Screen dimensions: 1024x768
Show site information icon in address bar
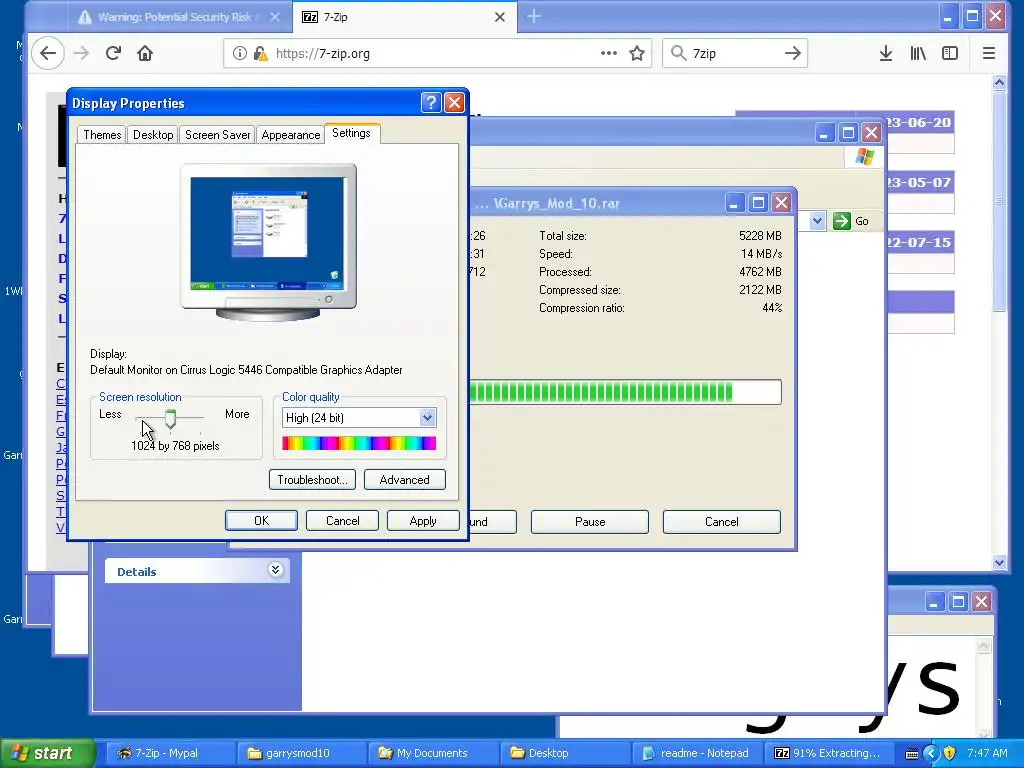coord(240,54)
